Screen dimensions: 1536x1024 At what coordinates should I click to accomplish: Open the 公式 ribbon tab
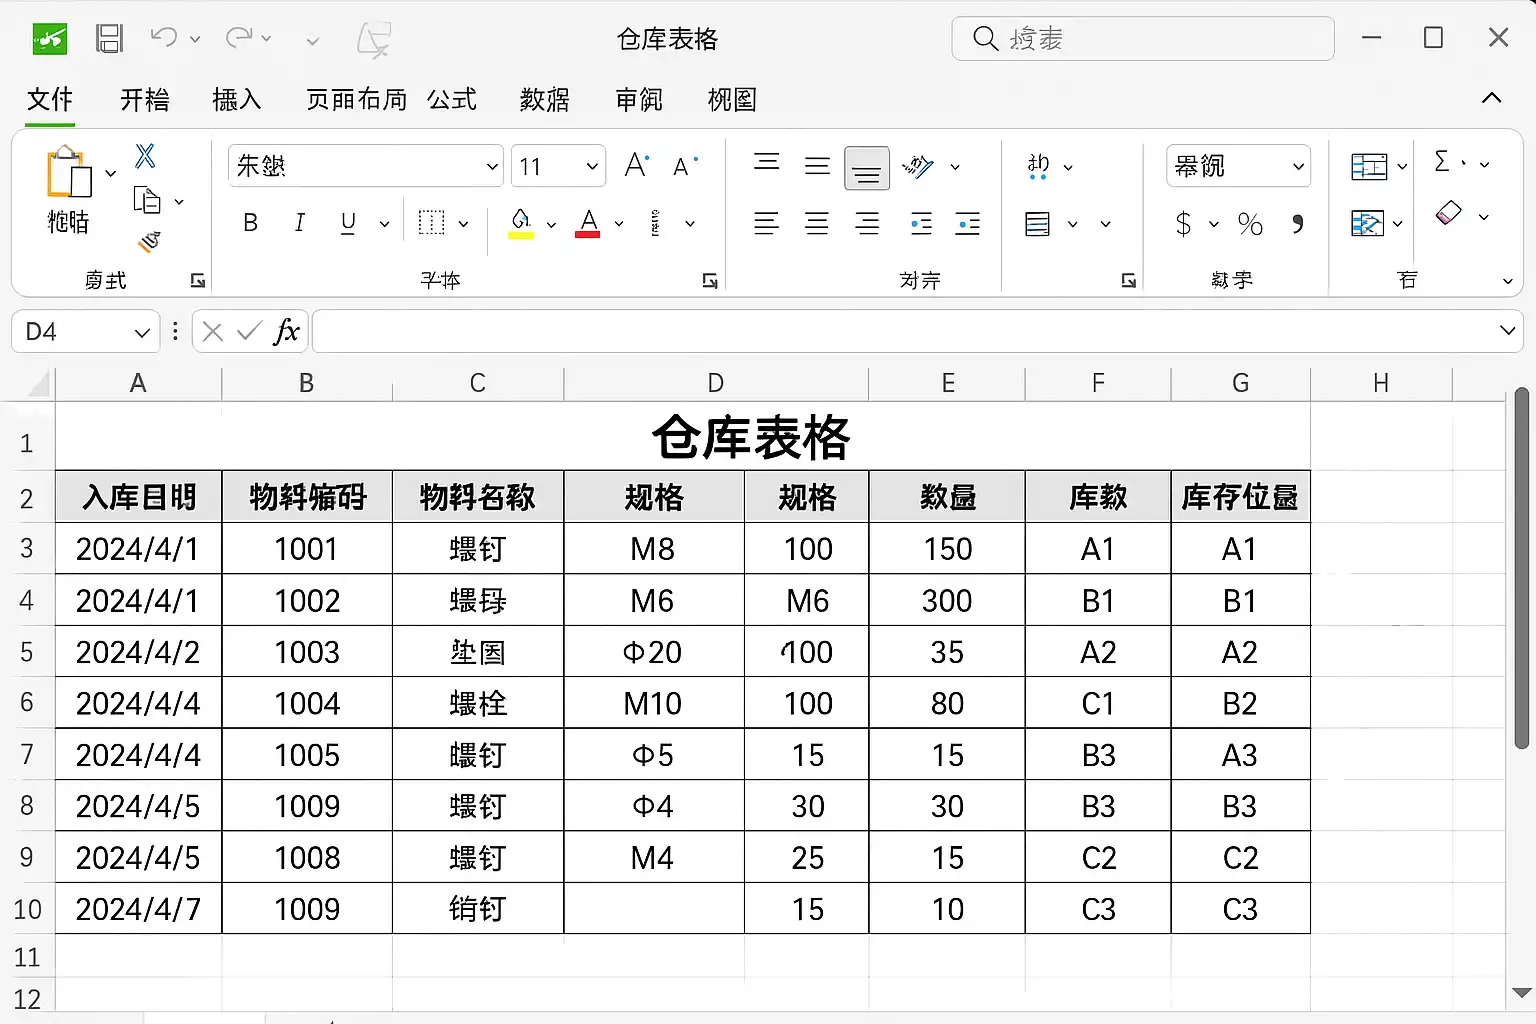pos(452,99)
